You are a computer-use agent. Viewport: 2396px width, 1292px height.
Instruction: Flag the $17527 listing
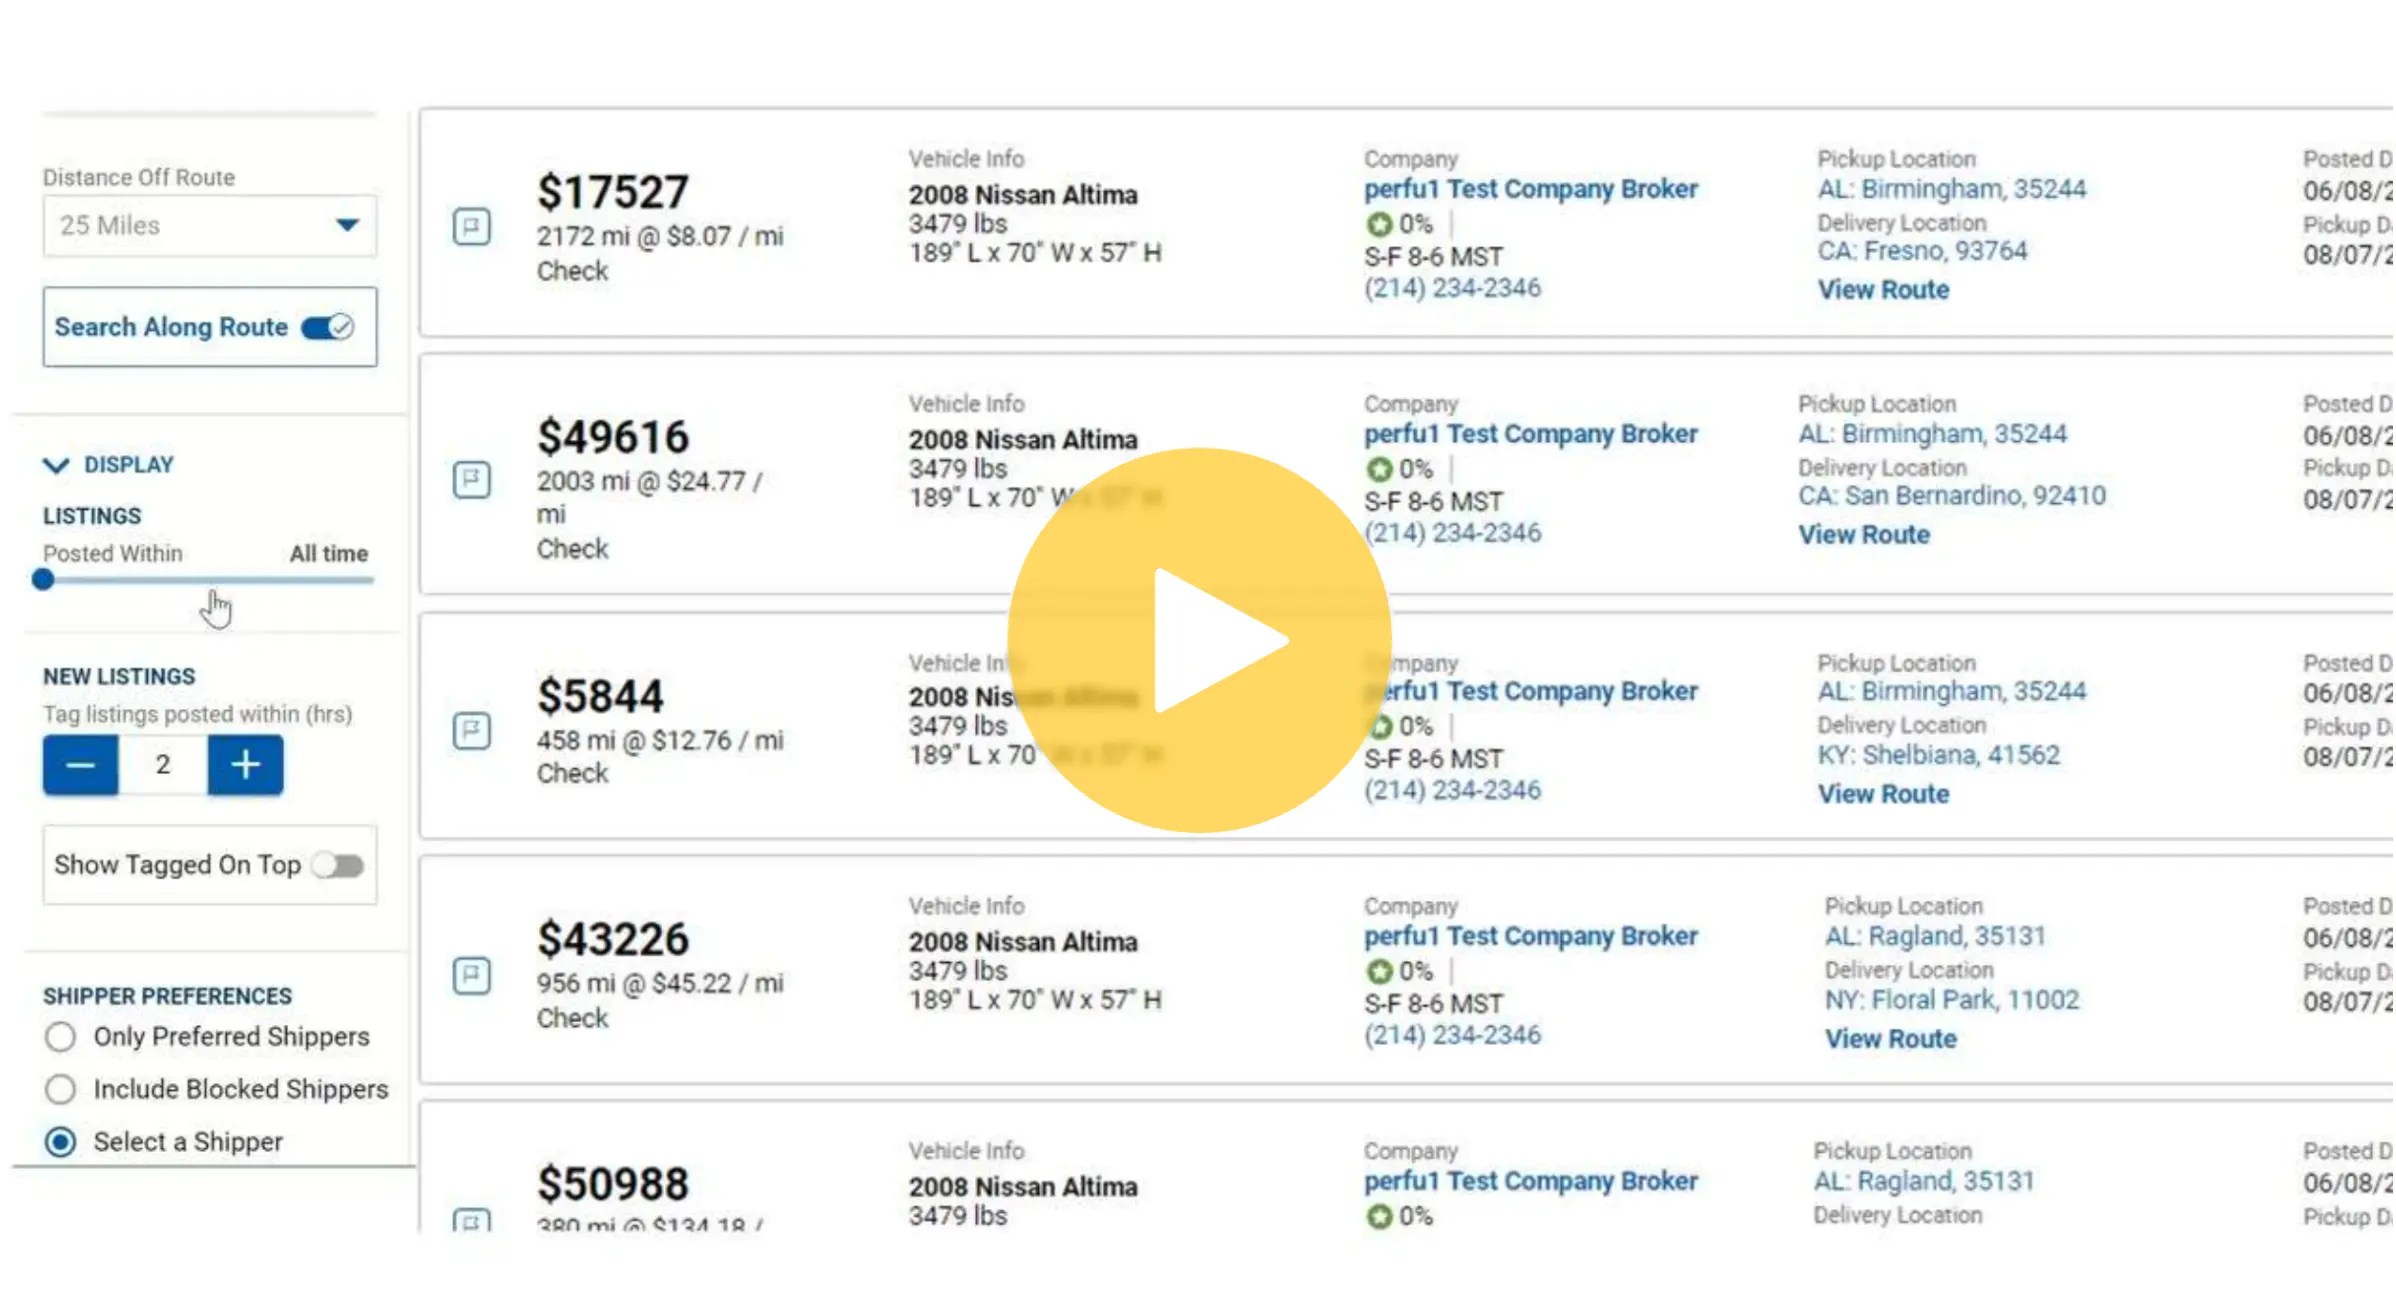(471, 227)
